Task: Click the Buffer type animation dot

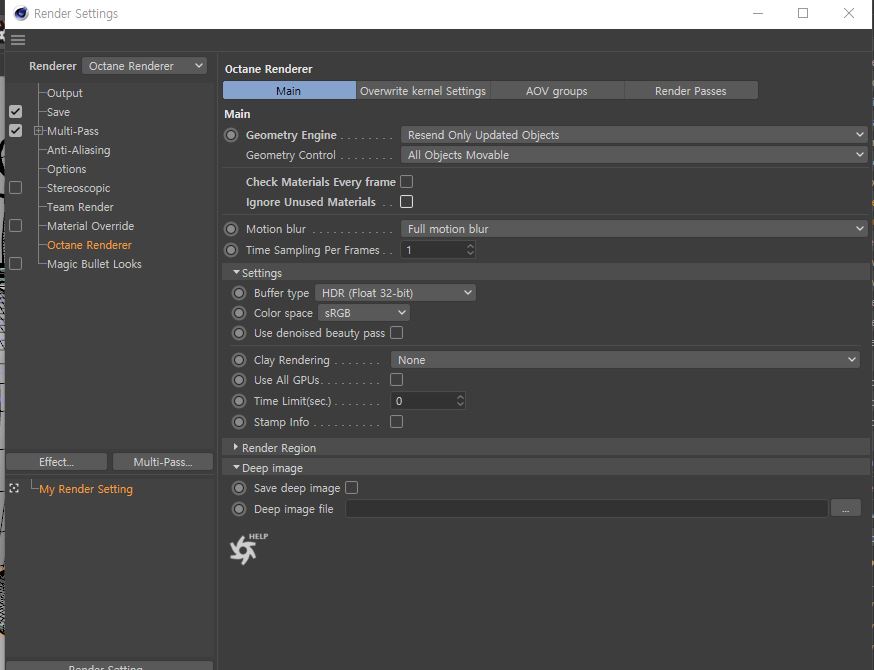Action: 239,293
